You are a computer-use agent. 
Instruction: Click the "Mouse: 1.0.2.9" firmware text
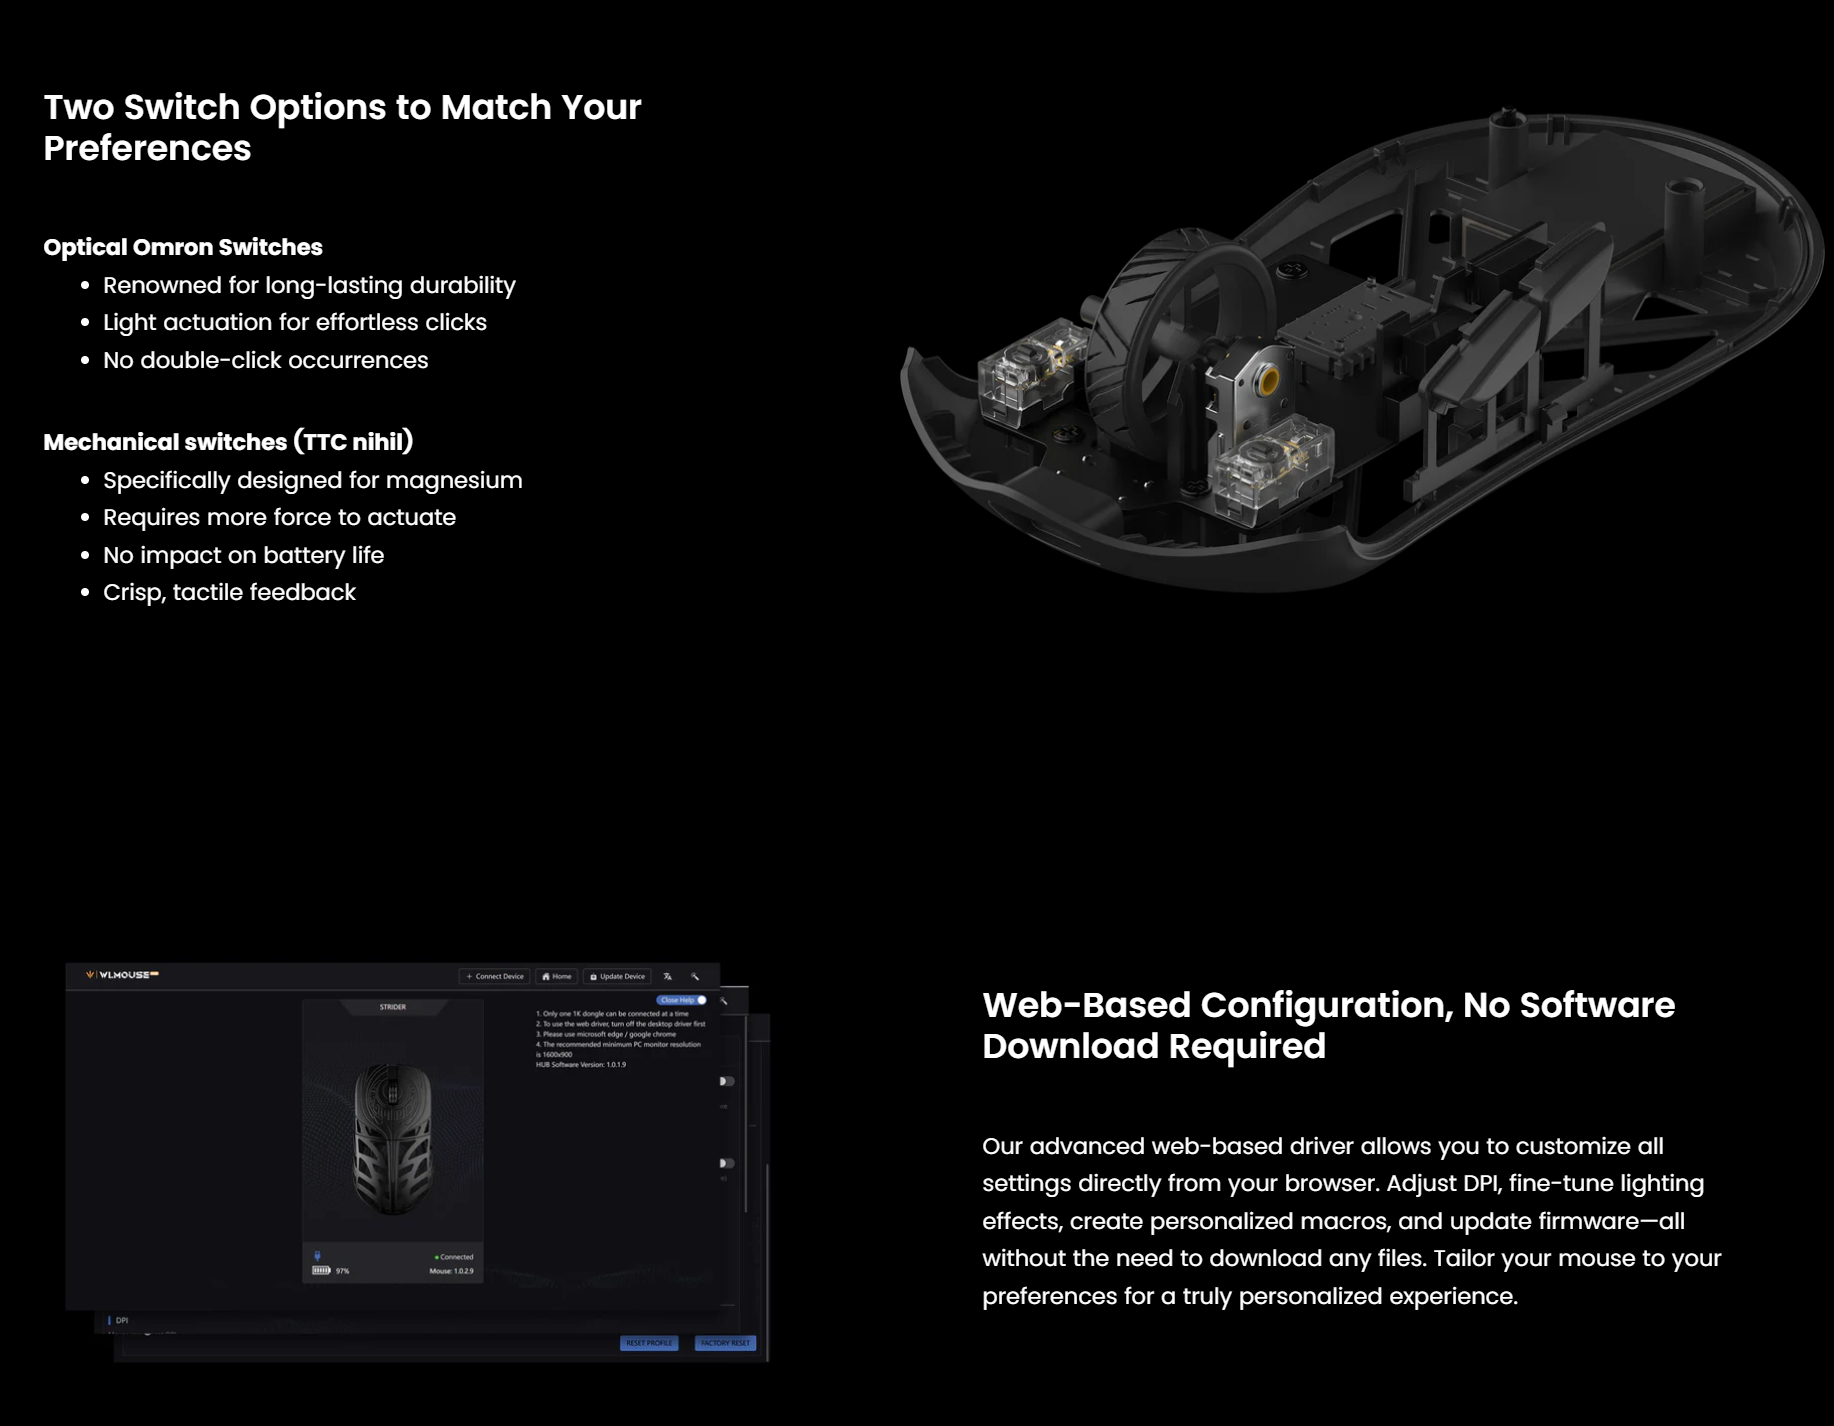click(452, 1271)
